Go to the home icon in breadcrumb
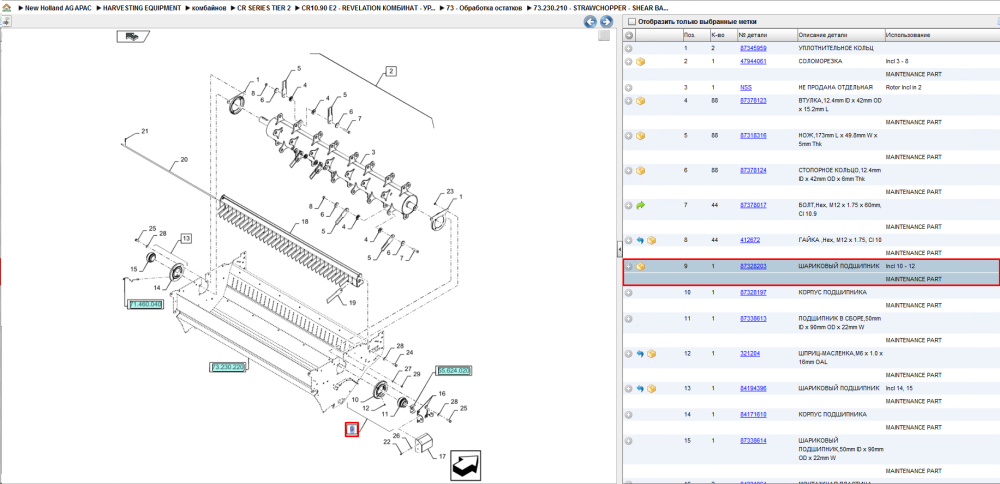The height and width of the screenshot is (484, 1000). click(6, 8)
